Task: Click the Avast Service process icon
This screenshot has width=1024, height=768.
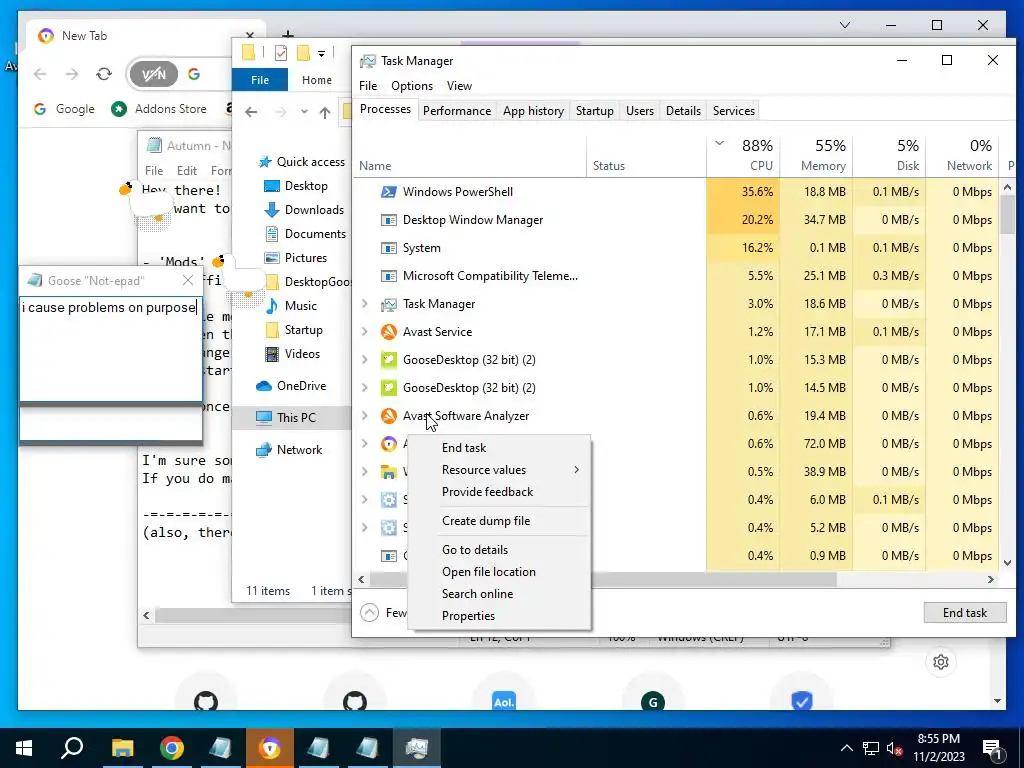Action: (x=389, y=332)
